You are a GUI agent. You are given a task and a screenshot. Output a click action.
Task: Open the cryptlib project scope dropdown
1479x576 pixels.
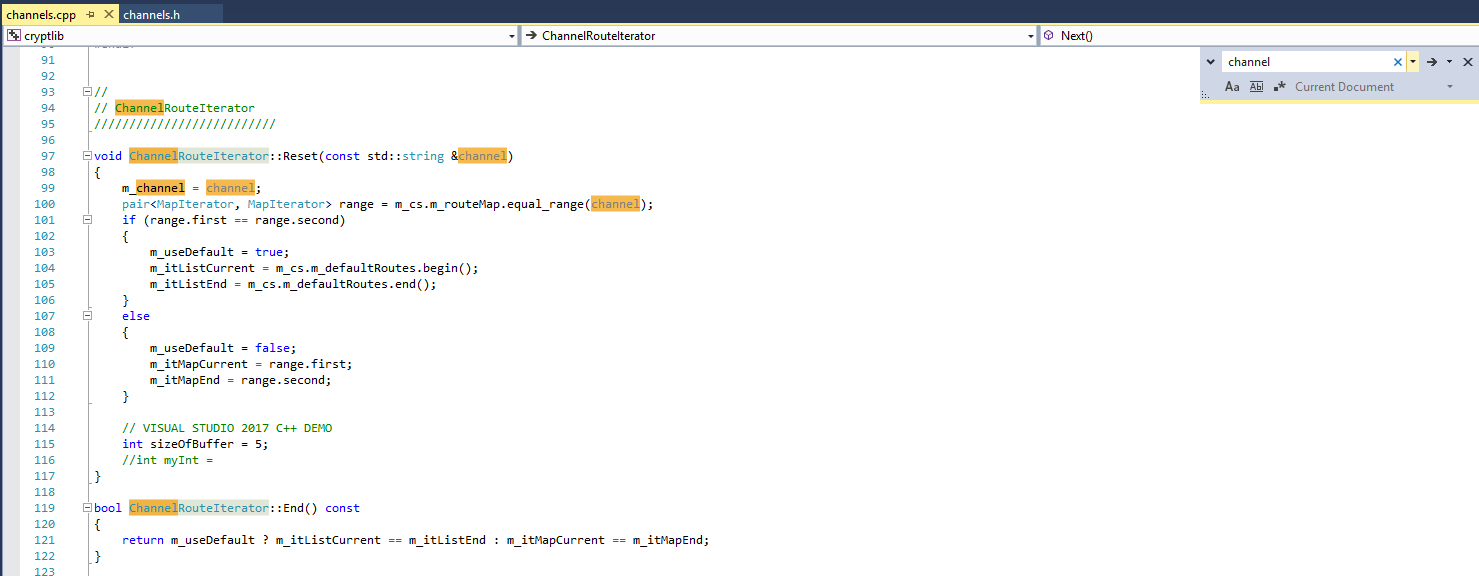tap(512, 36)
